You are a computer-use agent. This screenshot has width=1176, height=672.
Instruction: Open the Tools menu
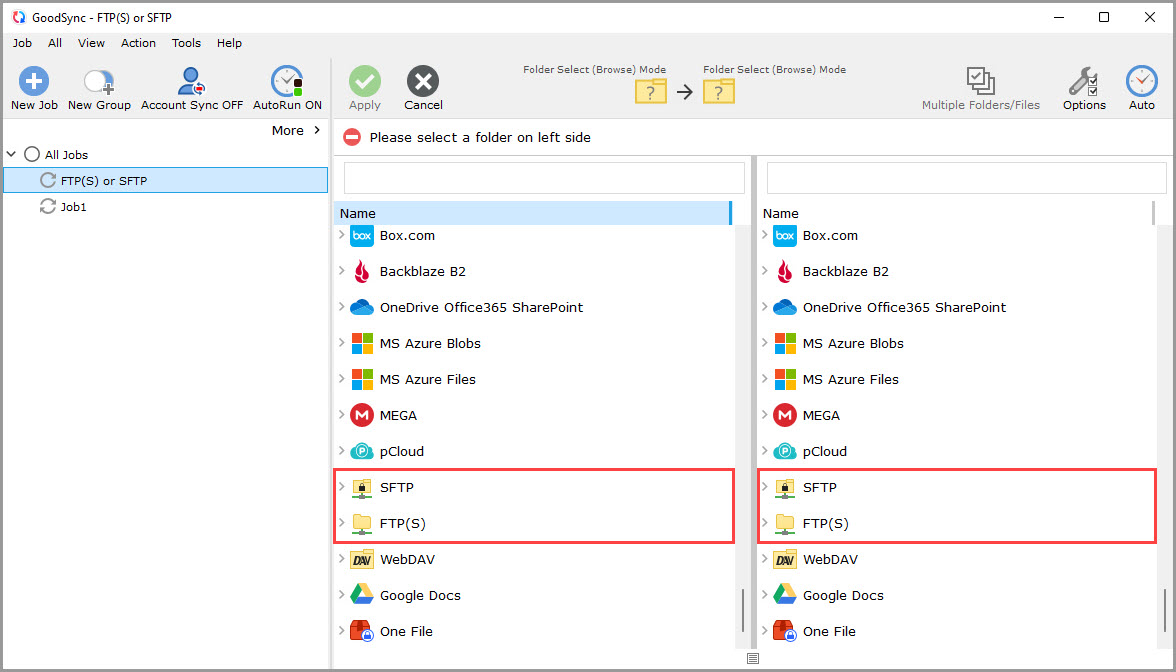pos(186,43)
